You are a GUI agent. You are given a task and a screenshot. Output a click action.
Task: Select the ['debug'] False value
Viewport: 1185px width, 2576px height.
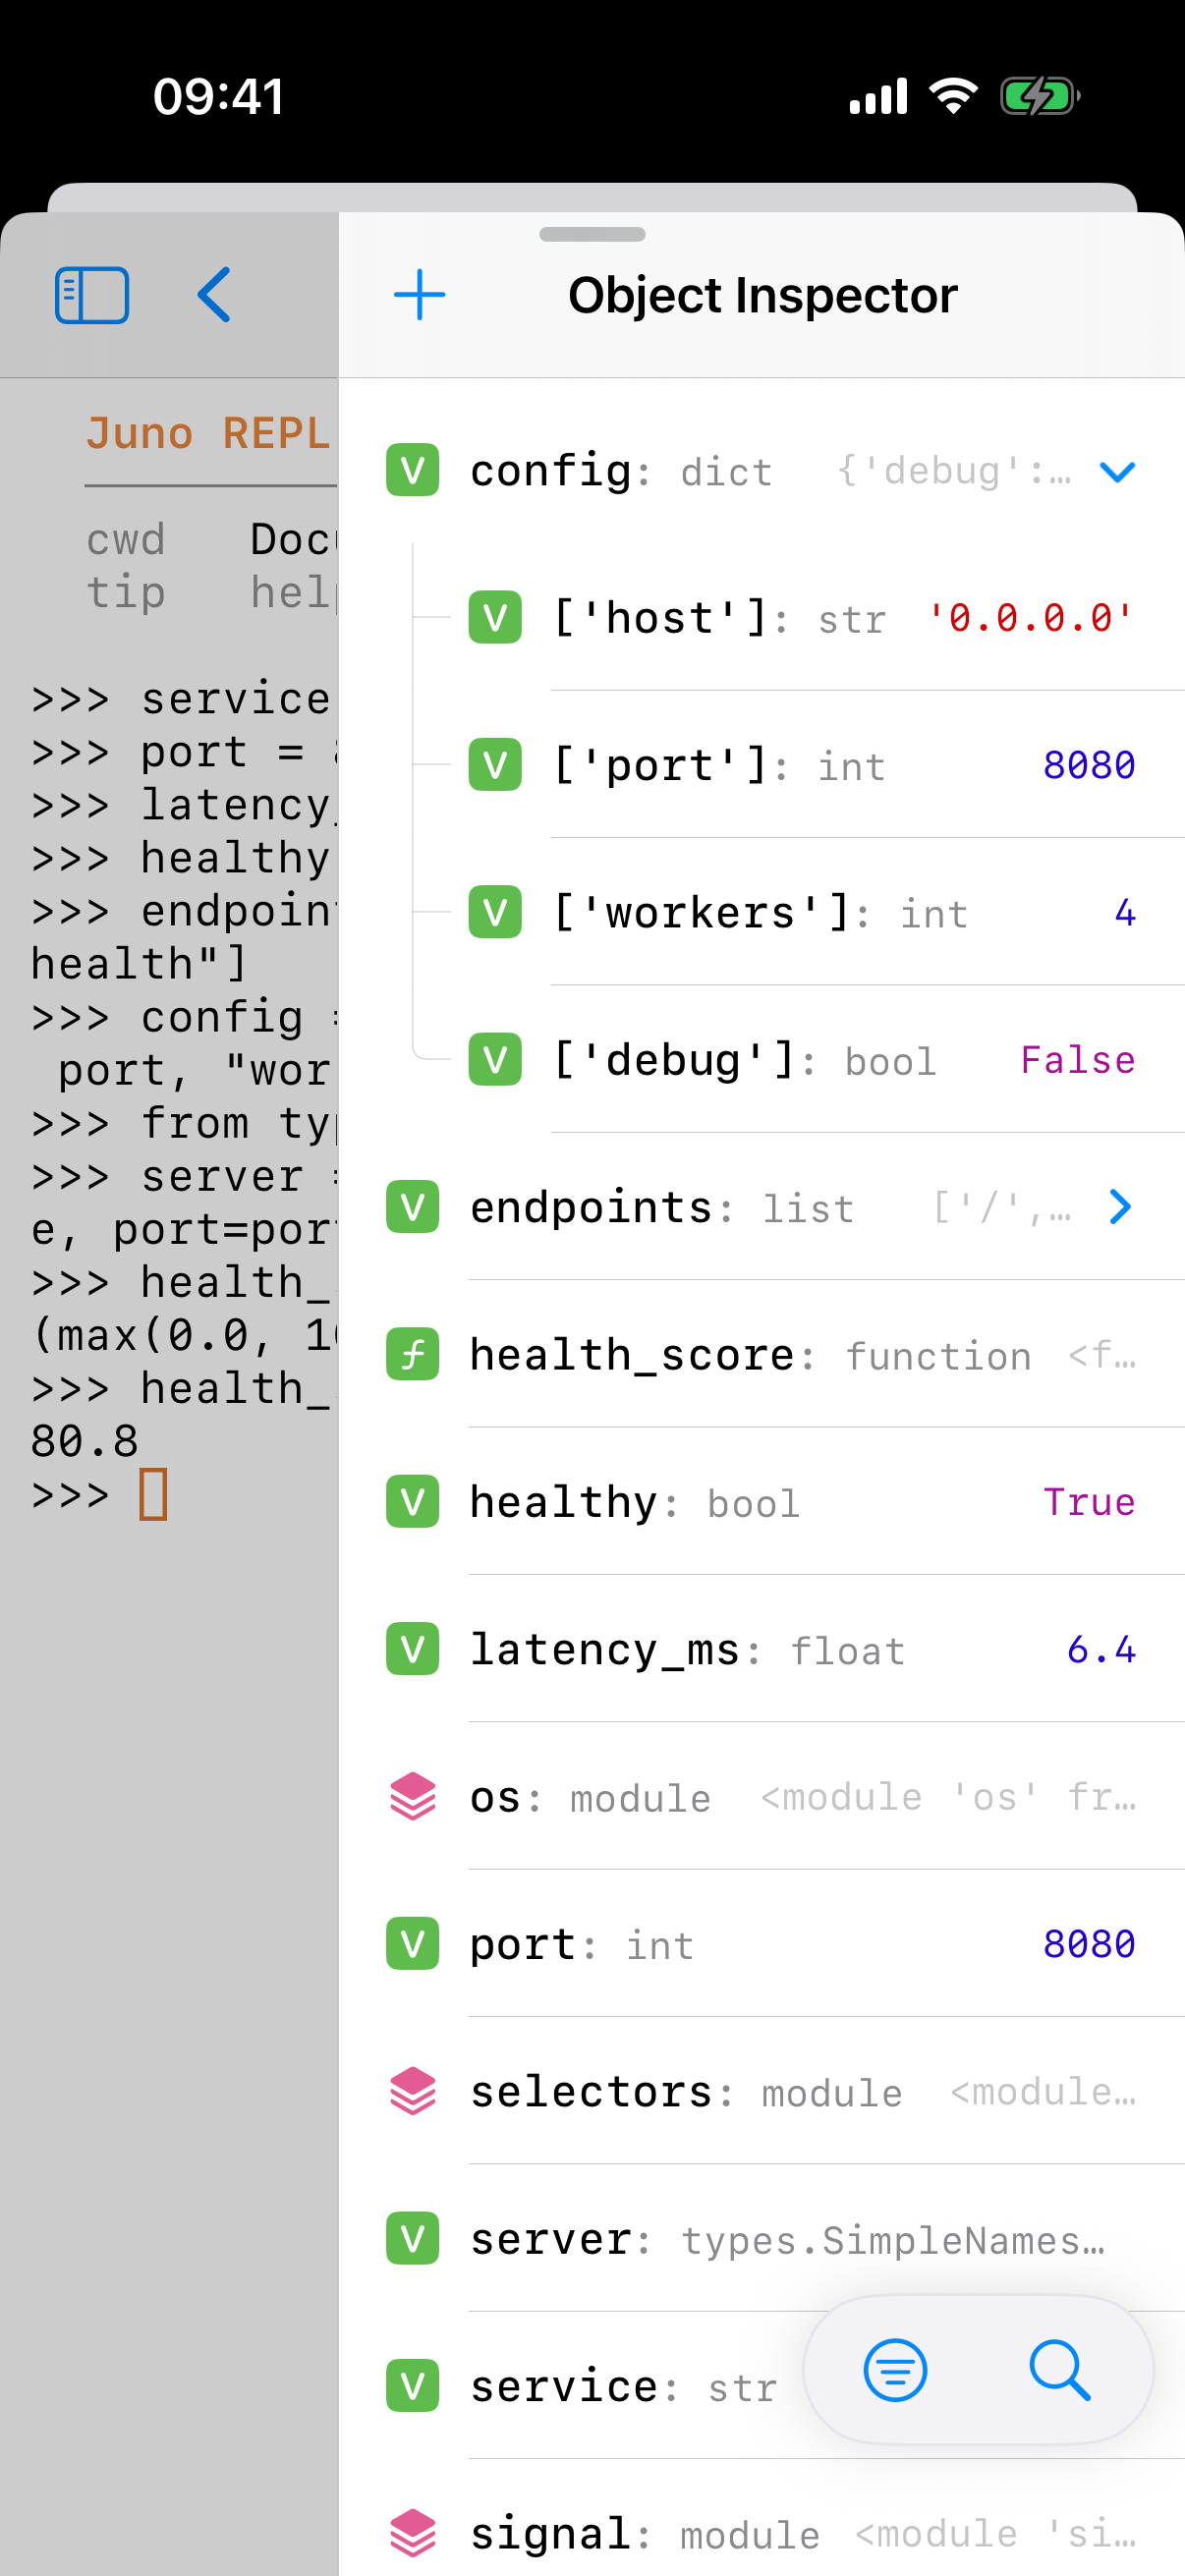click(1078, 1060)
